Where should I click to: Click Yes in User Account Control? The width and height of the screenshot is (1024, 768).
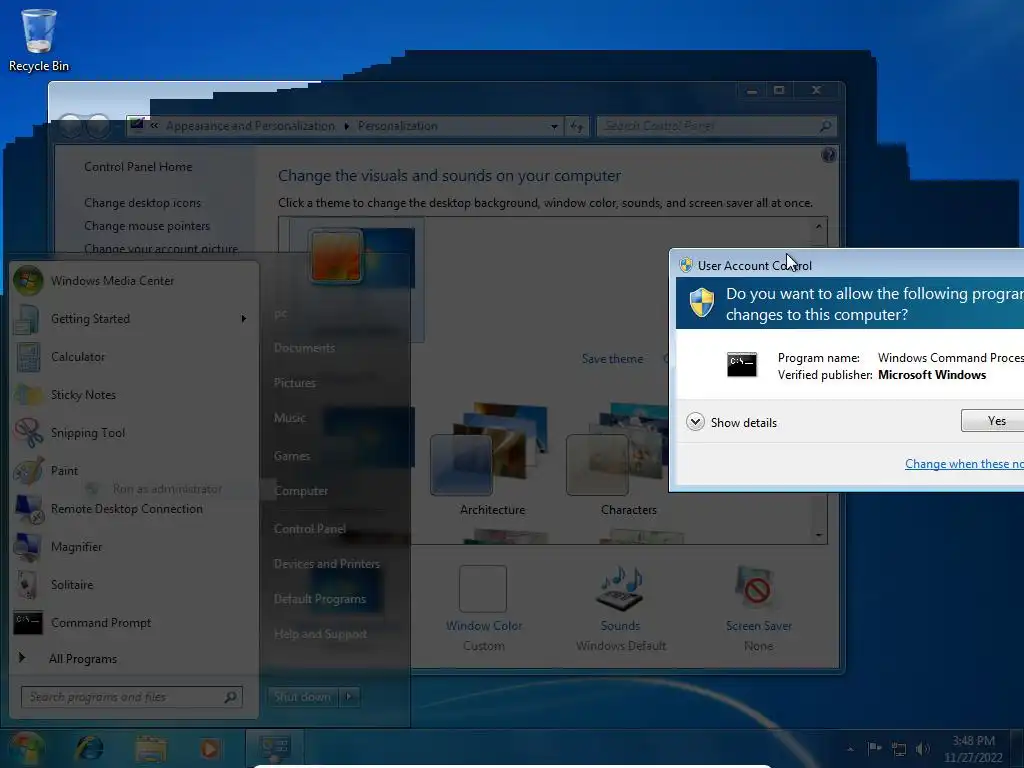(993, 421)
